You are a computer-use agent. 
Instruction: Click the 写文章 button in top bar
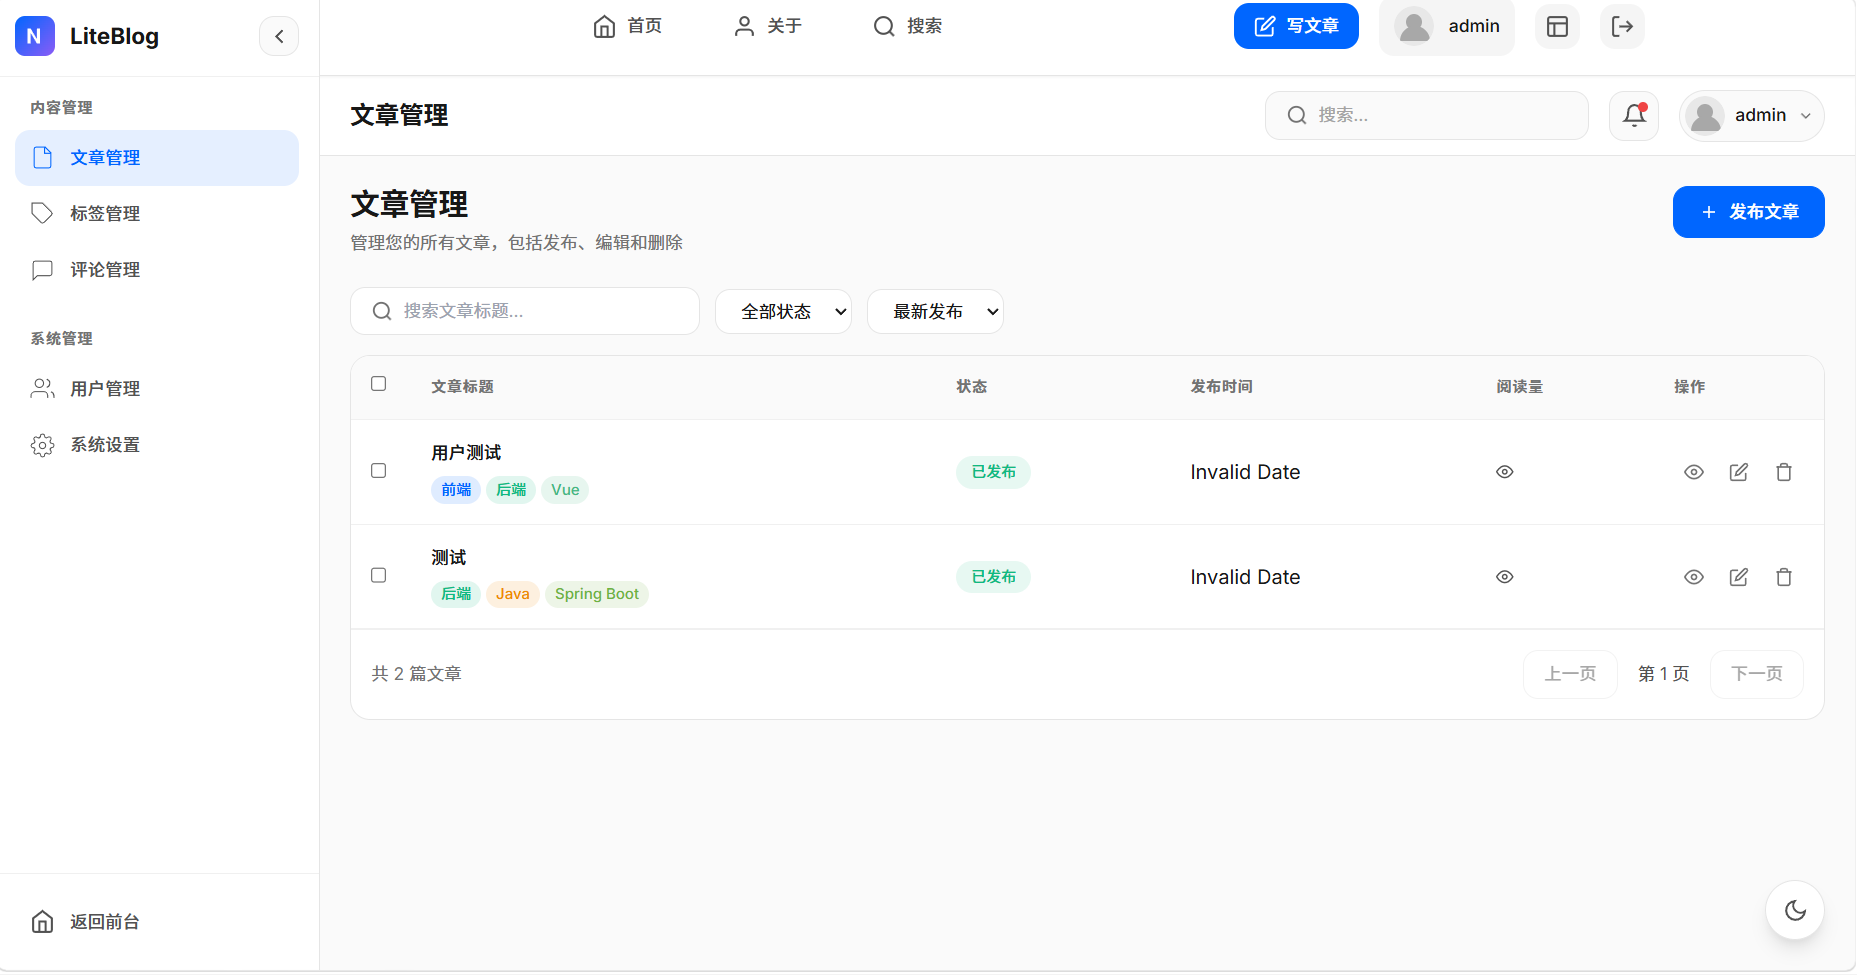(1295, 26)
